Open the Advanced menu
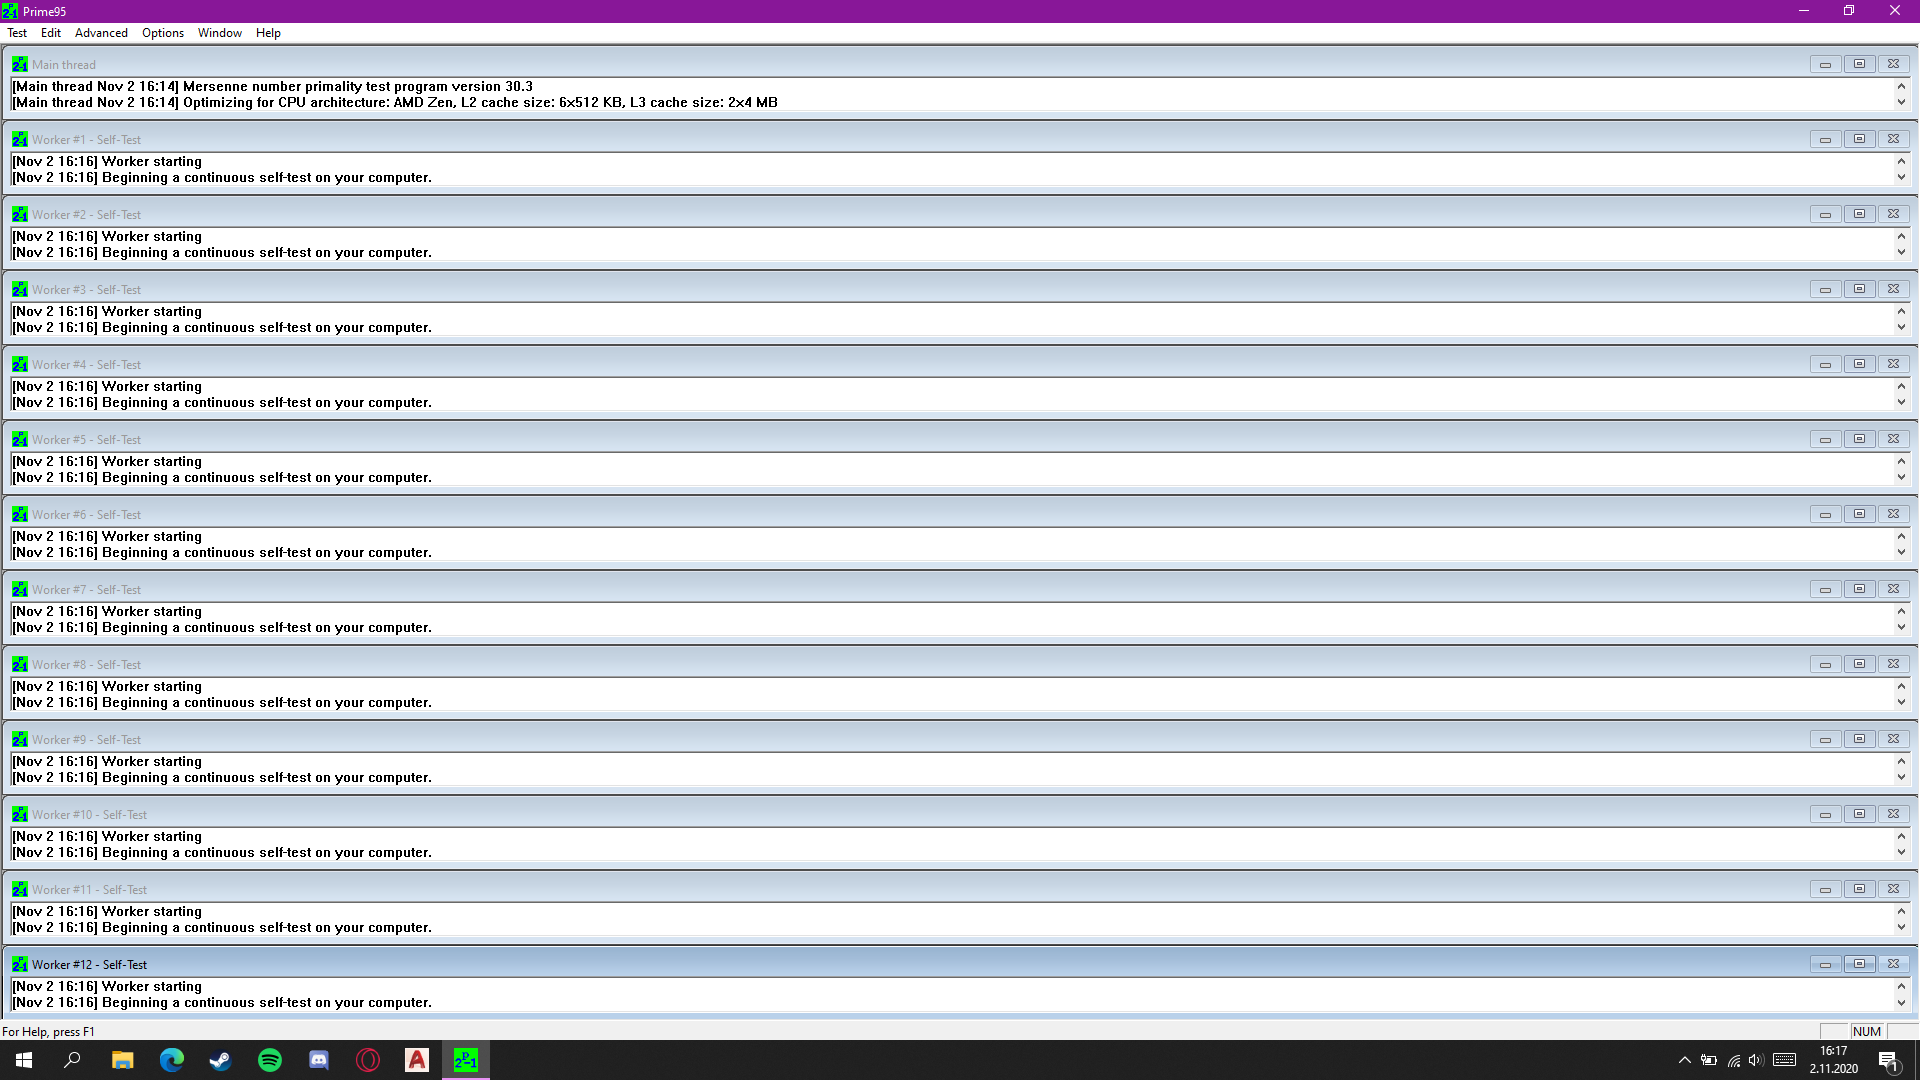 coord(101,33)
